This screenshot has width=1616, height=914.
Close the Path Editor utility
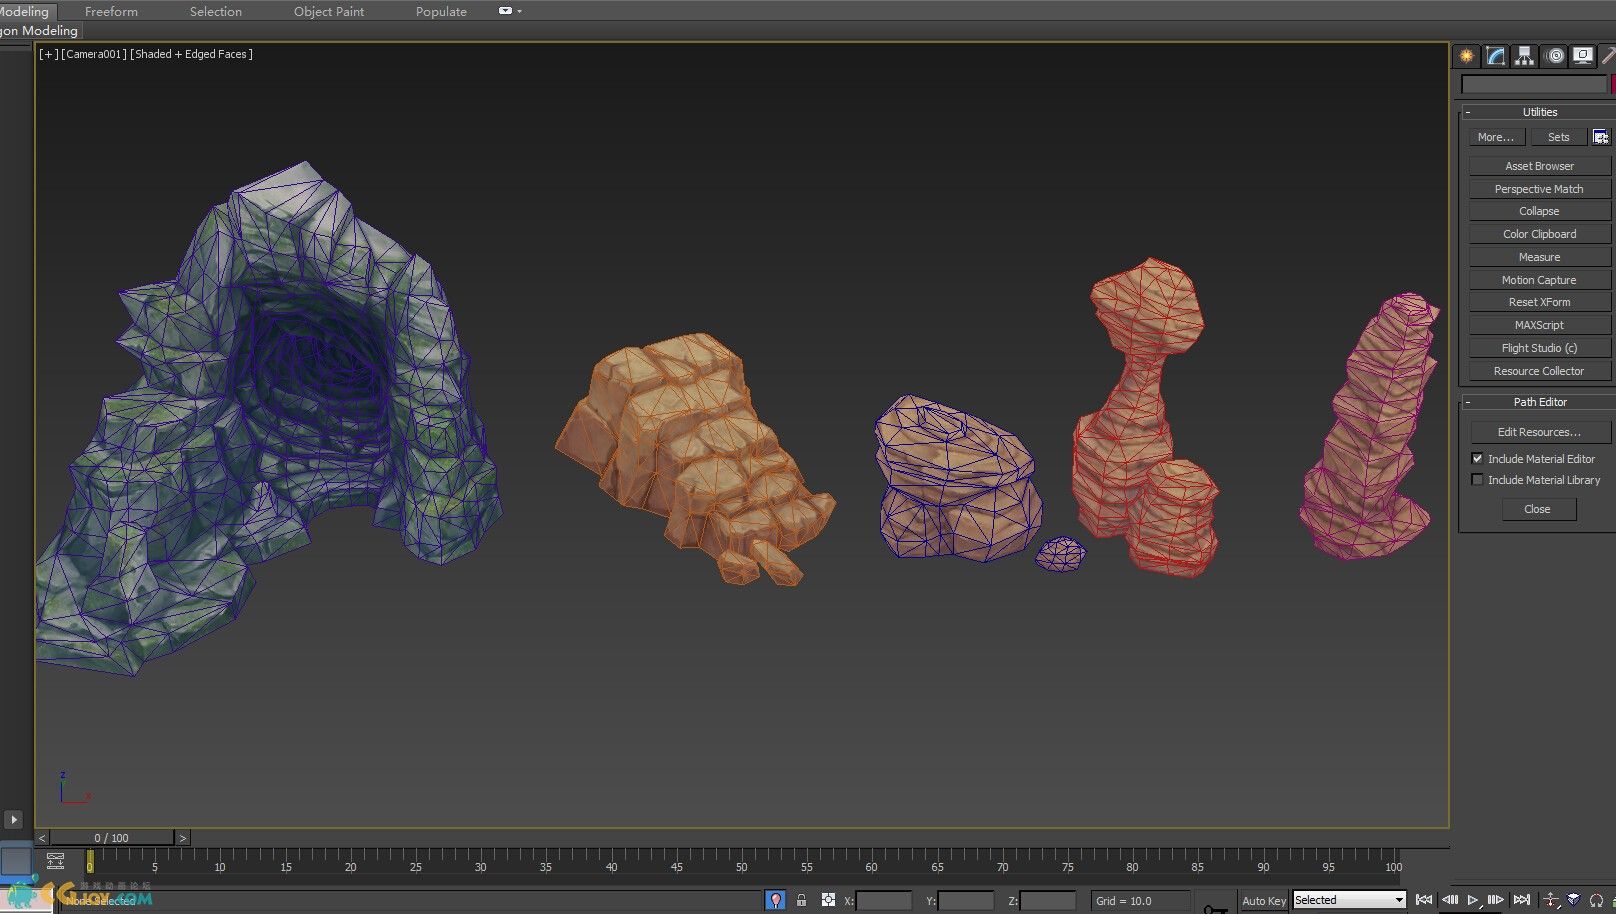click(x=1537, y=509)
